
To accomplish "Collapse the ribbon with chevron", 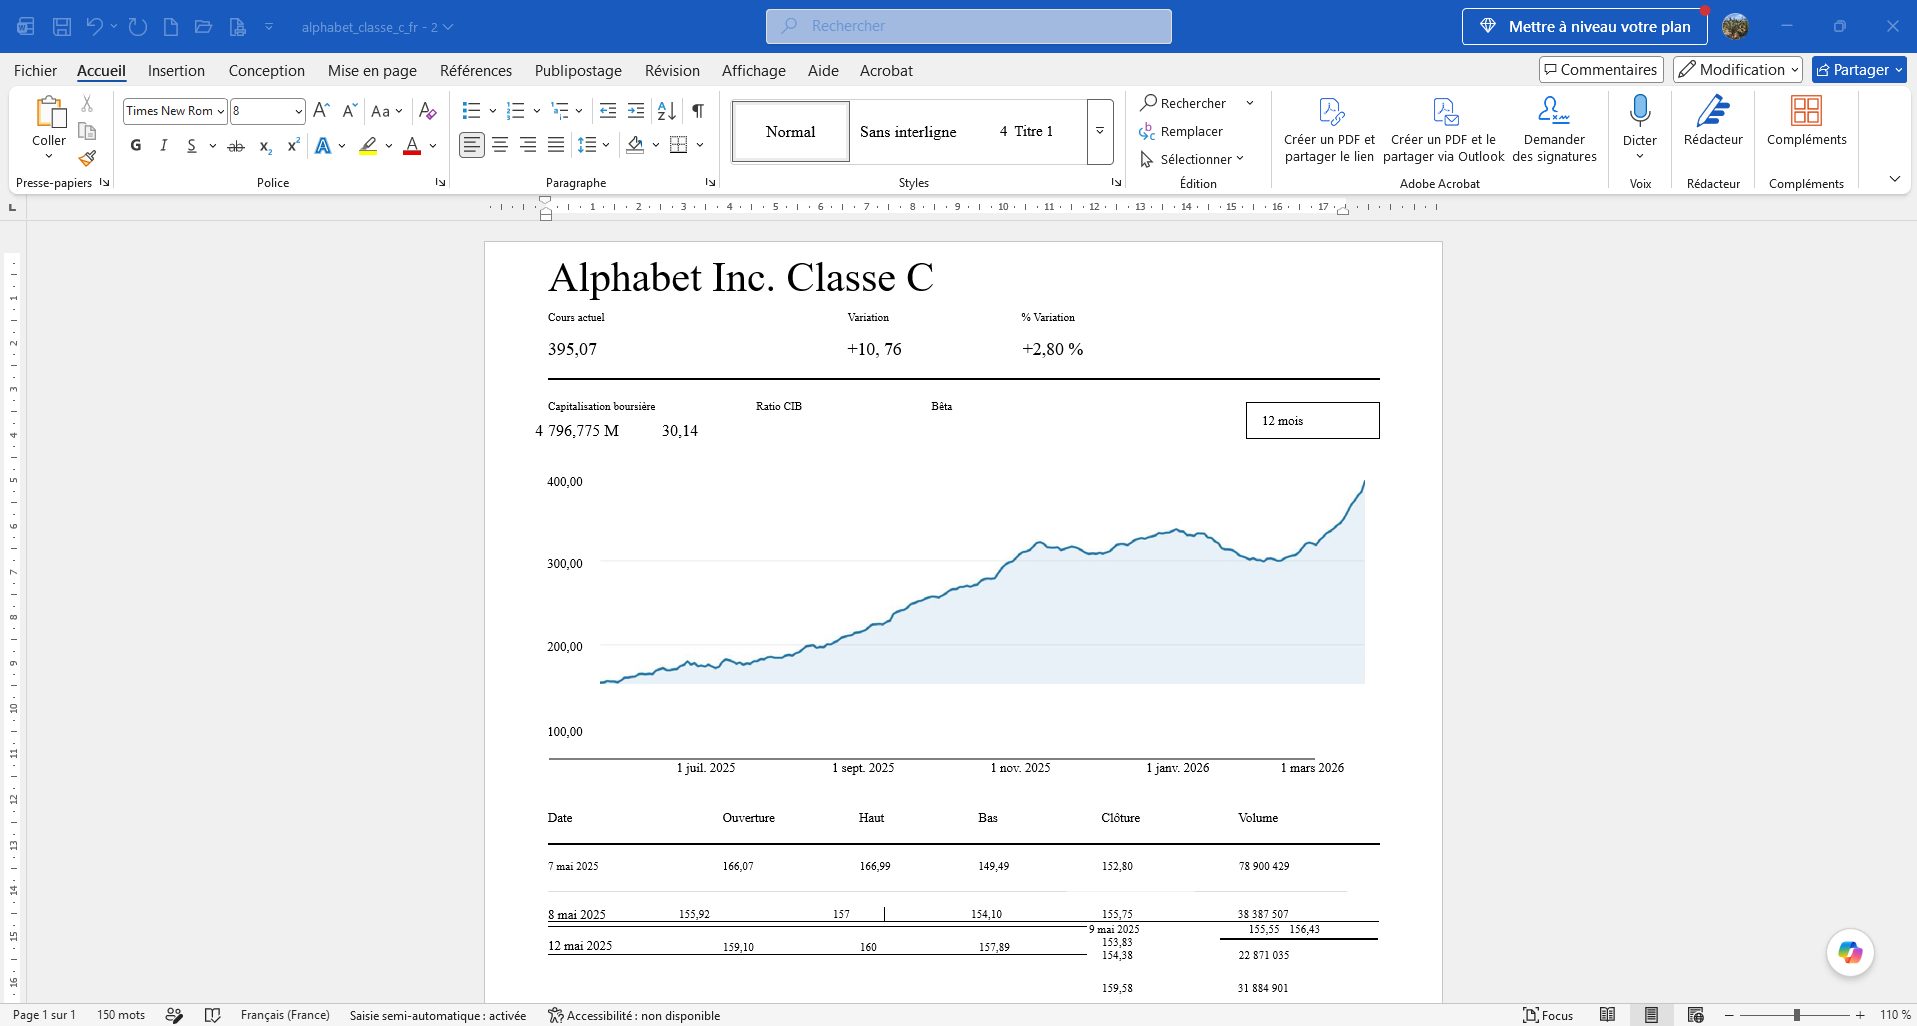I will click(x=1894, y=179).
